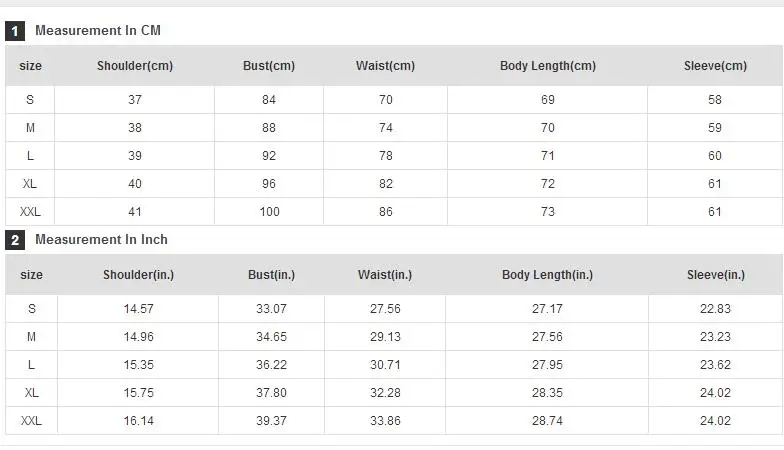Click bust value 39.37 in inch table

(272, 420)
